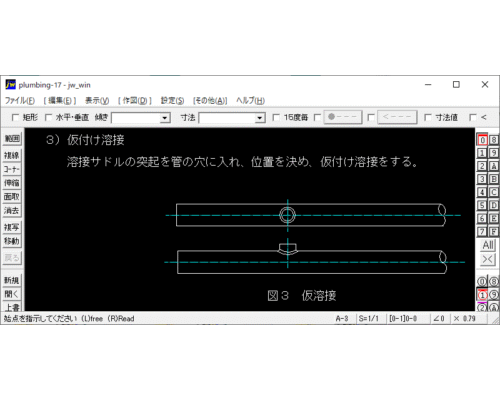This screenshot has height=400, width=500.
Task: Toggle square layer E button
Action: click(x=494, y=218)
